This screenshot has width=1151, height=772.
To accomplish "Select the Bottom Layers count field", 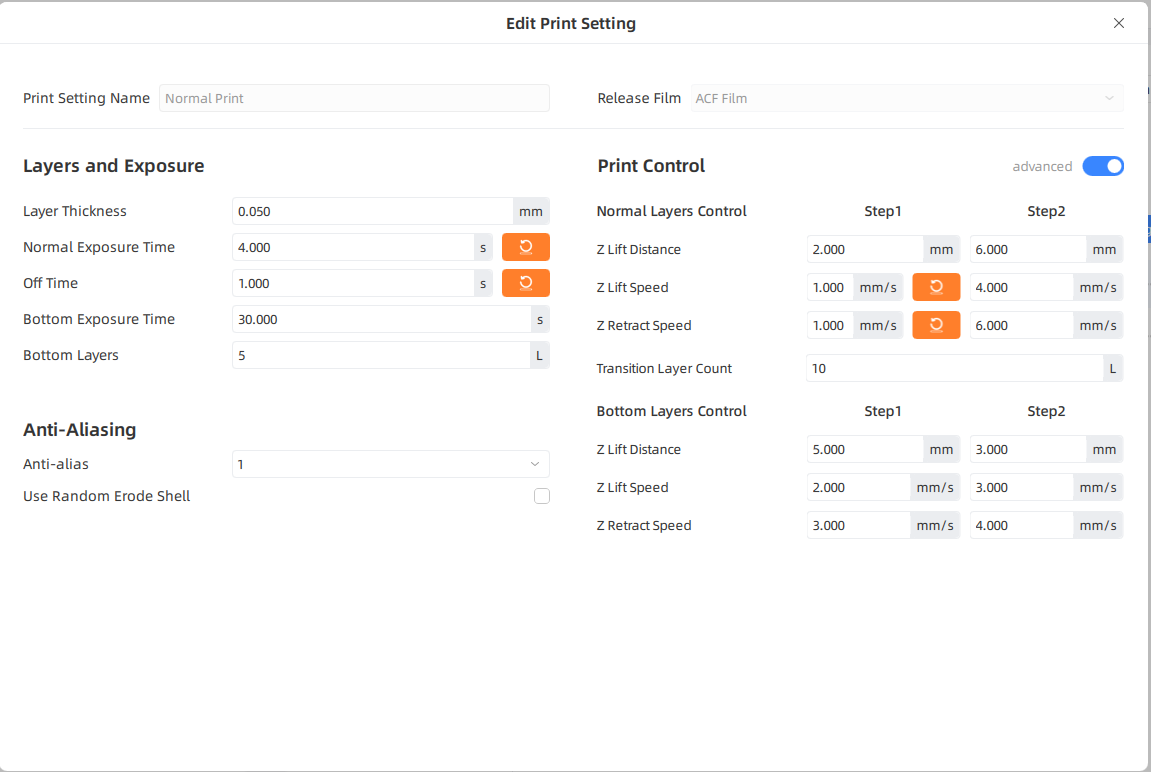I will tap(380, 355).
